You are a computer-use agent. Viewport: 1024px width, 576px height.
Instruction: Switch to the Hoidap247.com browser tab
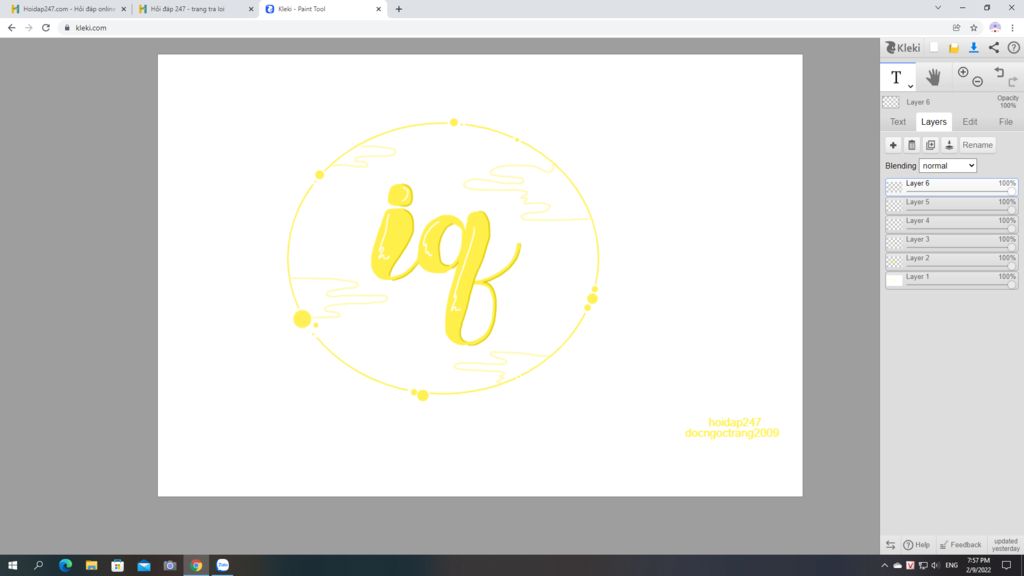pos(68,9)
